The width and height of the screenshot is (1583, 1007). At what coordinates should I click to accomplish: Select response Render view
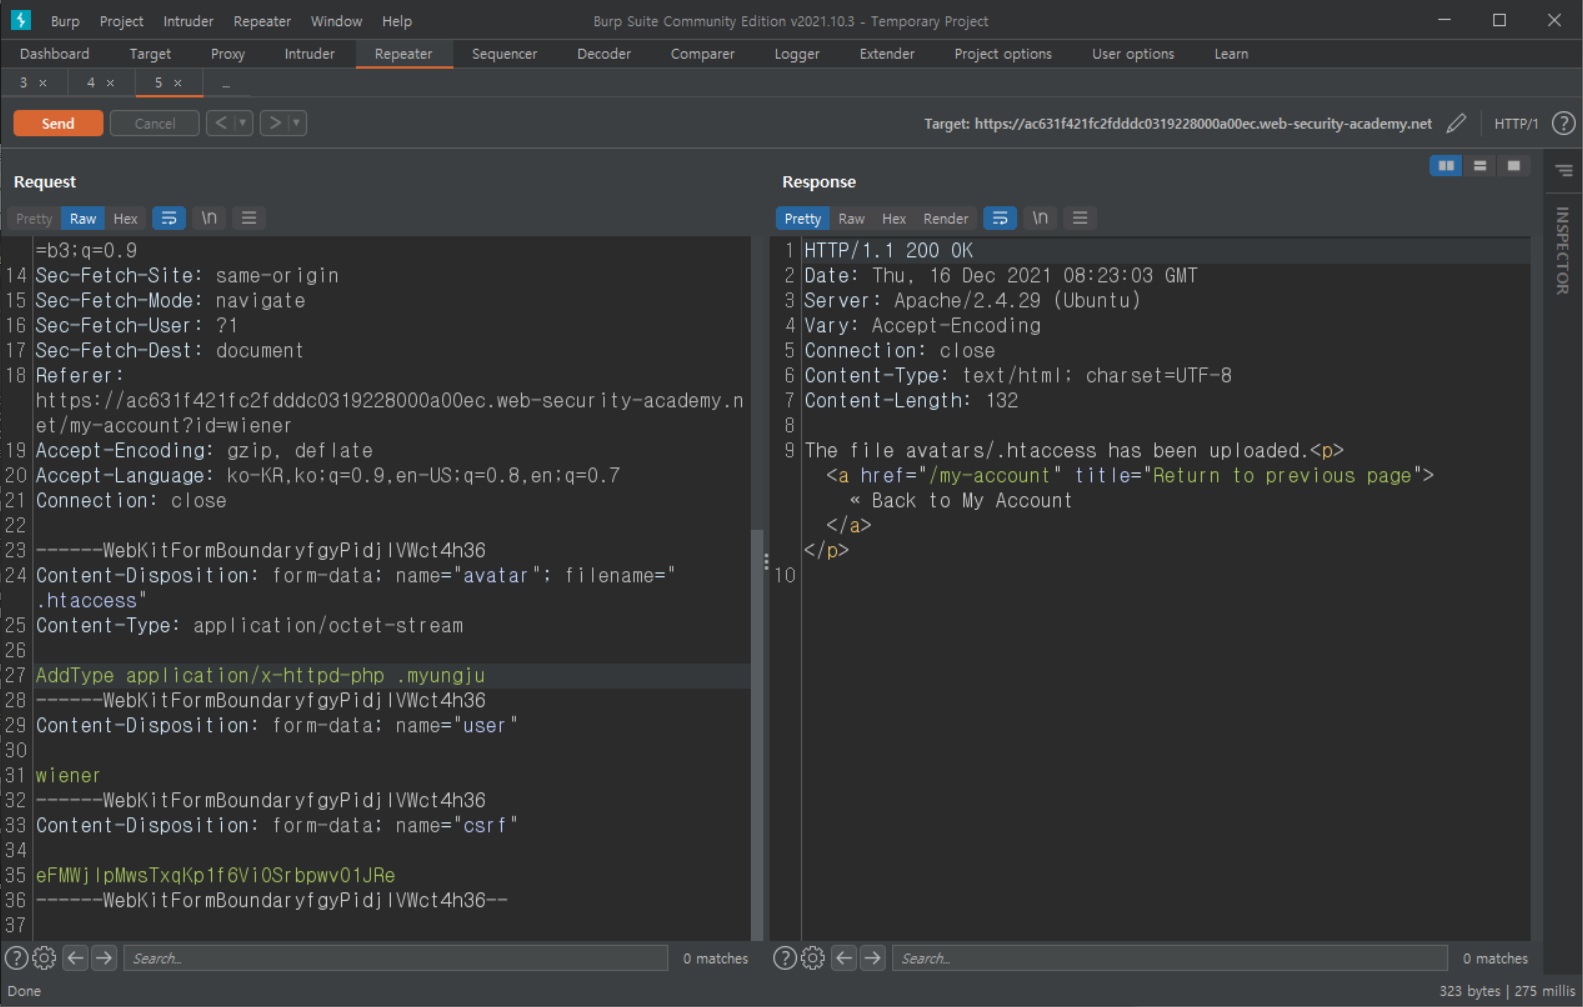pyautogui.click(x=945, y=218)
